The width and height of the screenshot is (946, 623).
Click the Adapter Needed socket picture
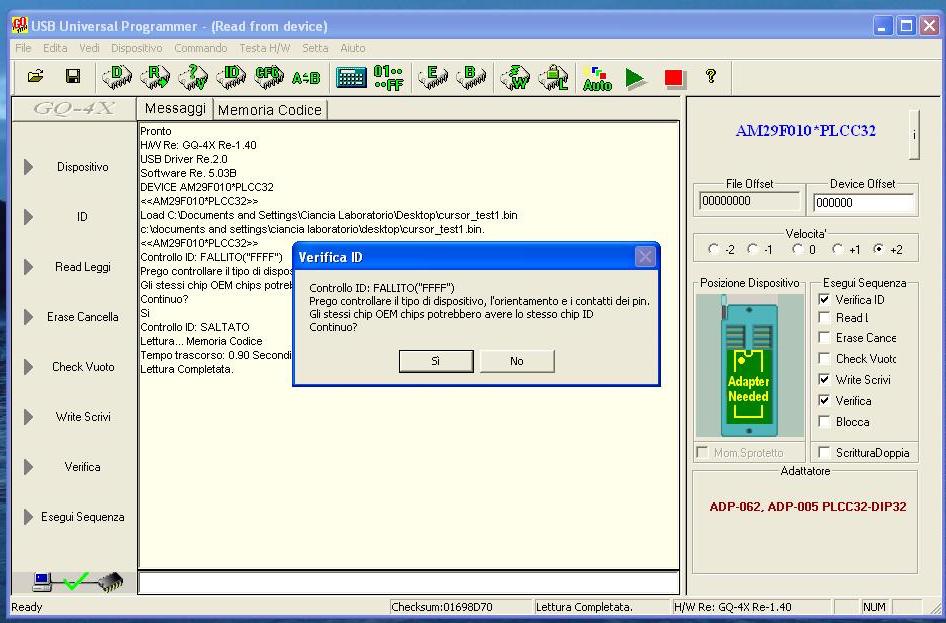point(749,365)
